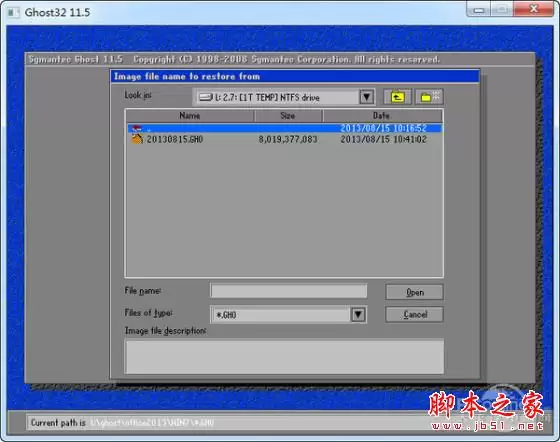Viewport: 560px width, 442px height.
Task: Click the Image file description box
Action: [284, 357]
